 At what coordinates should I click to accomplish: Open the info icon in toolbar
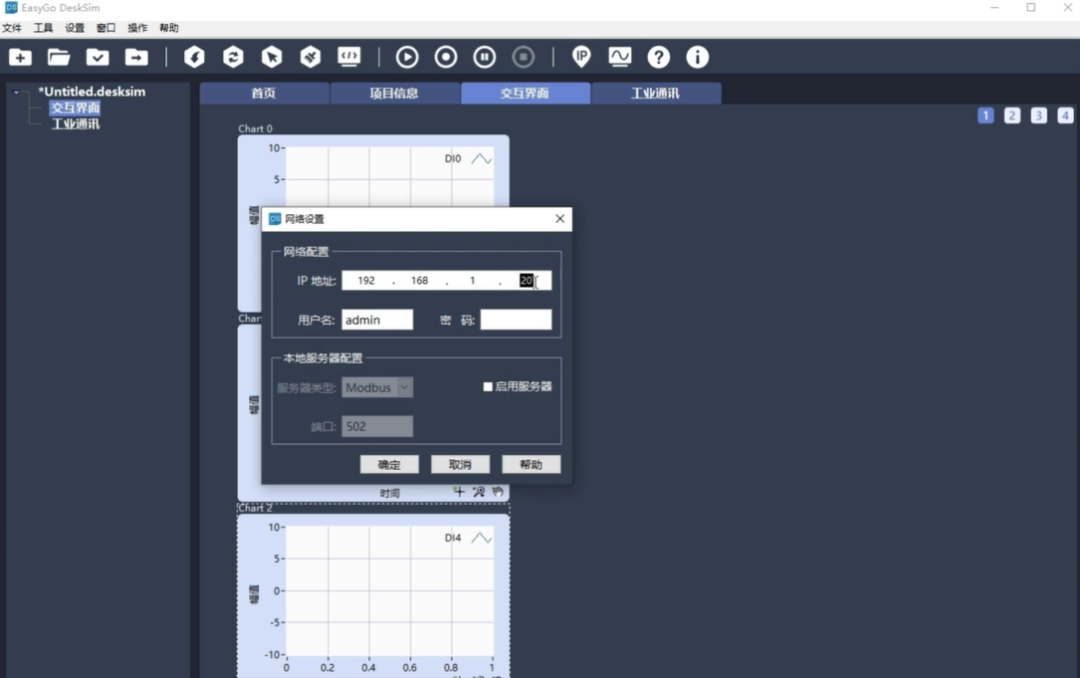pyautogui.click(x=697, y=57)
